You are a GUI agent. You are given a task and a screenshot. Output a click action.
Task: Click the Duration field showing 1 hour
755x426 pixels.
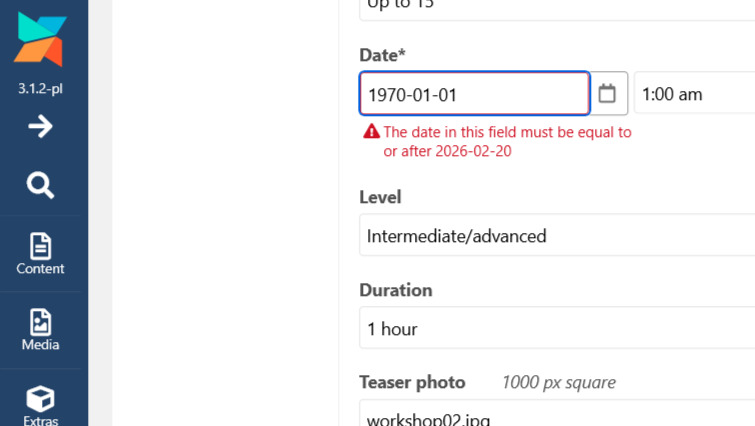click(556, 329)
